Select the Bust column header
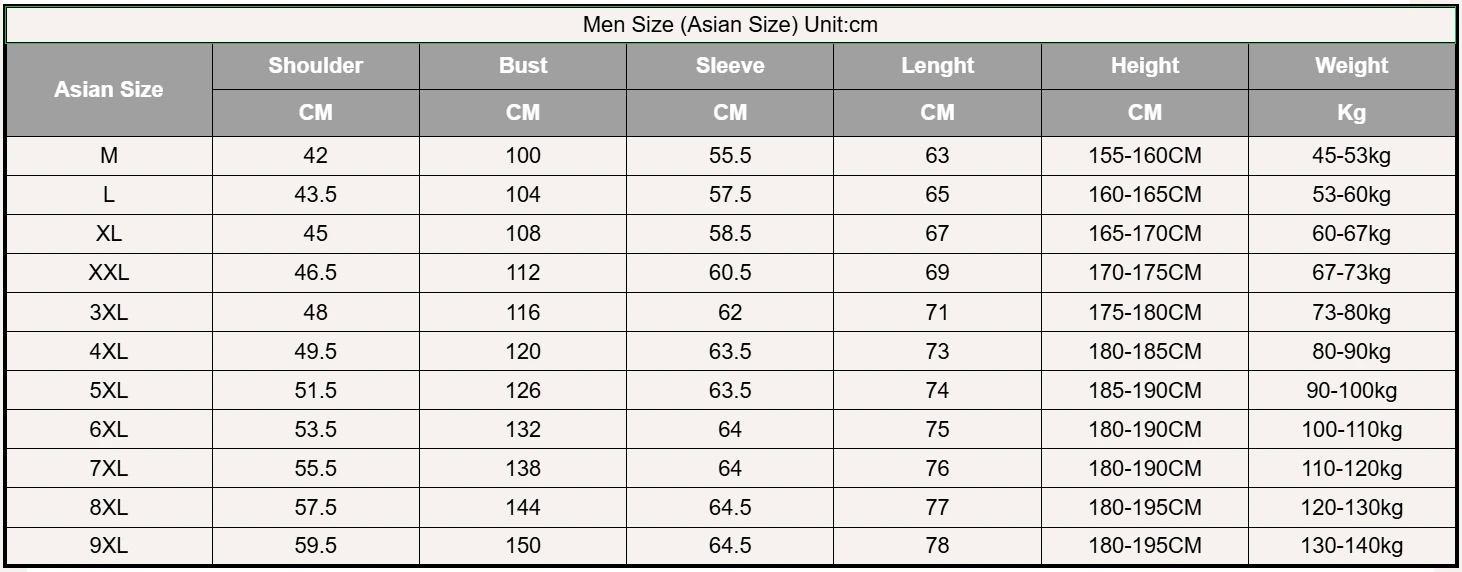The image size is (1462, 572). [523, 66]
